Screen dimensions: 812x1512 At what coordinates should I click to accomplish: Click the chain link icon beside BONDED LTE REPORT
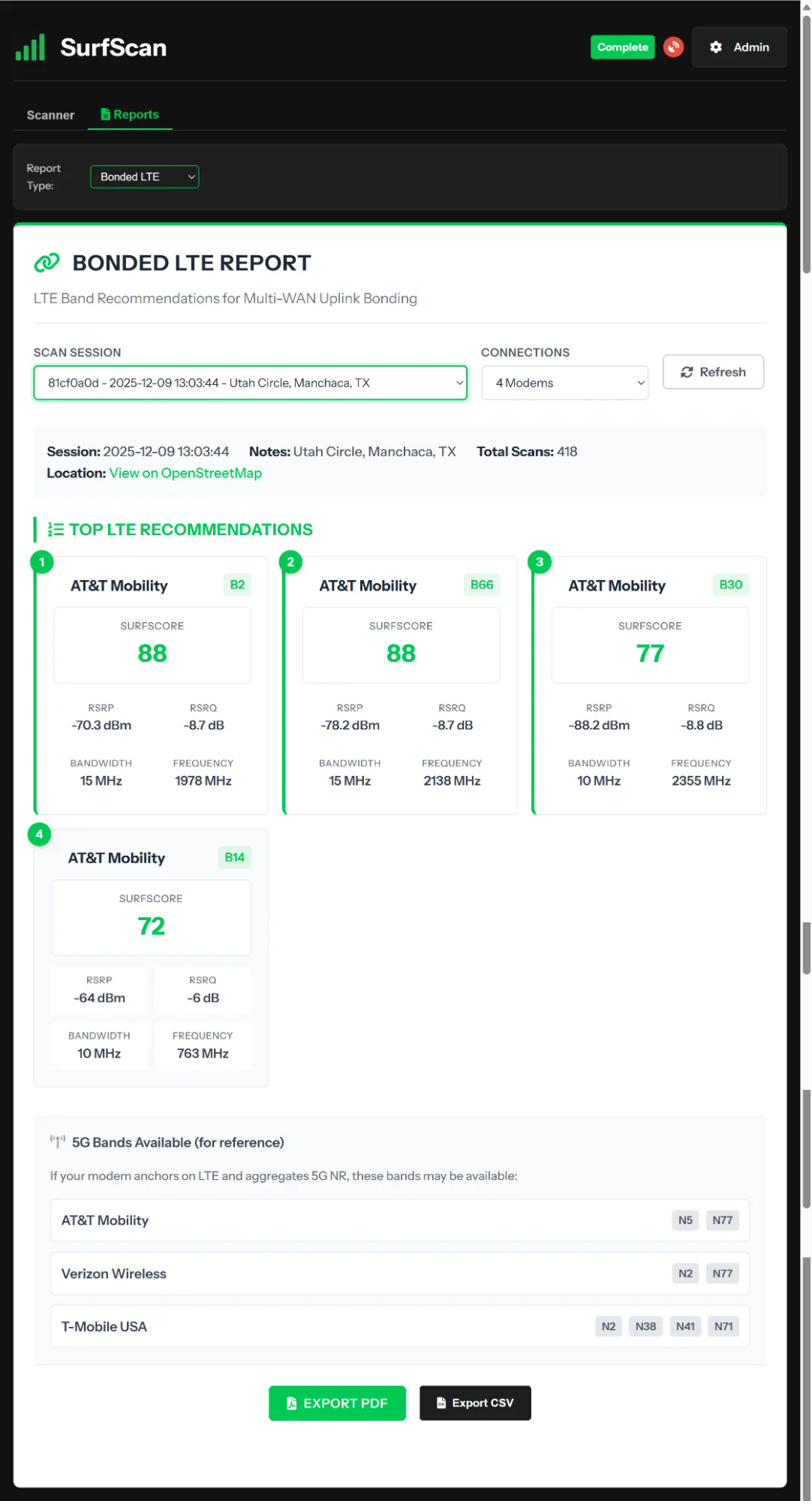47,263
